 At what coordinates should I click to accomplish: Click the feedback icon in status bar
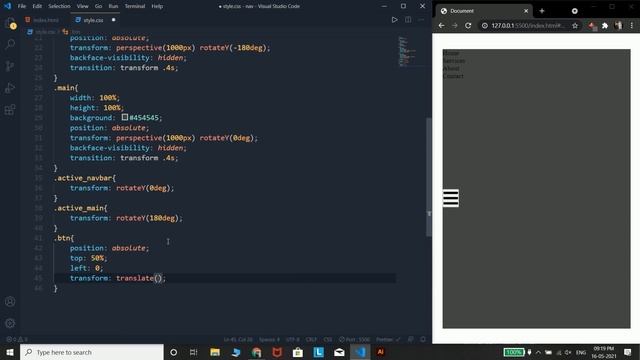click(411, 339)
